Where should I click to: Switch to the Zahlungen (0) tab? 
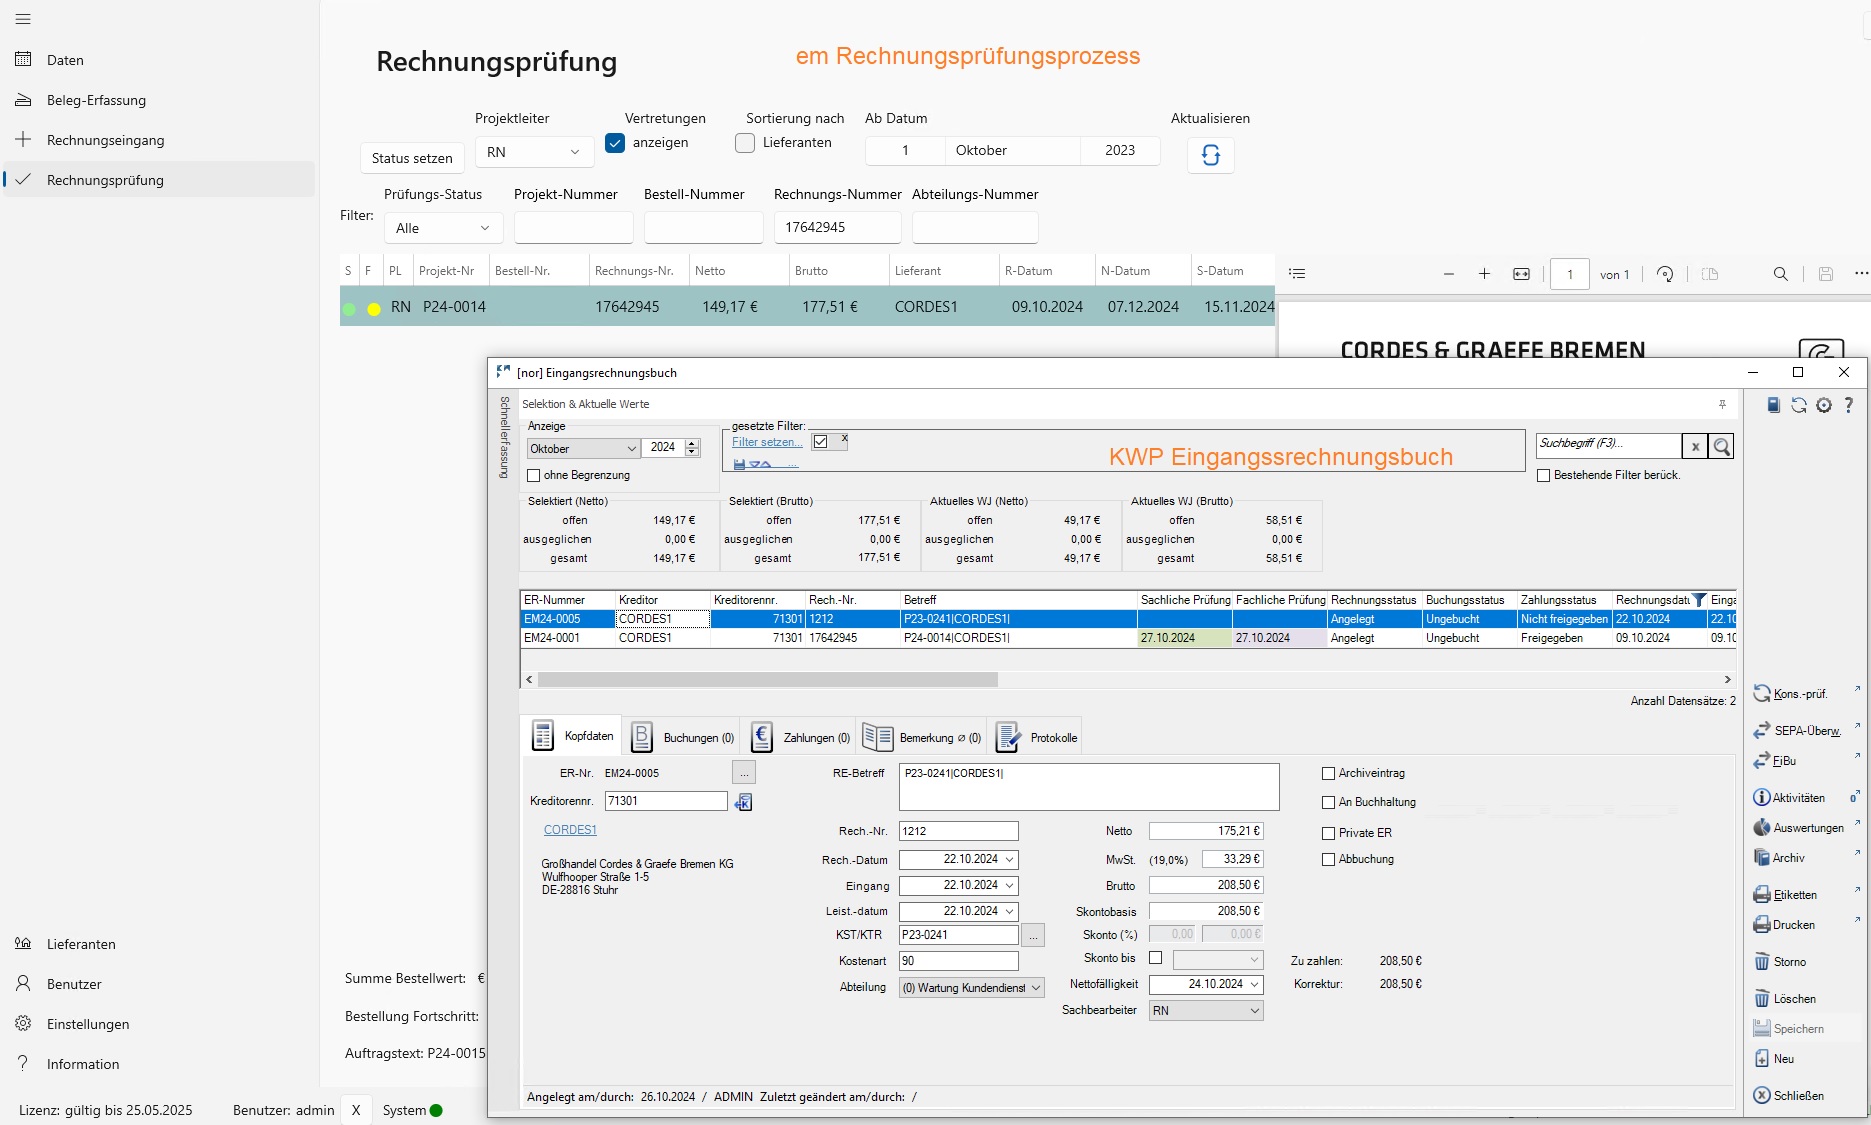pos(800,737)
